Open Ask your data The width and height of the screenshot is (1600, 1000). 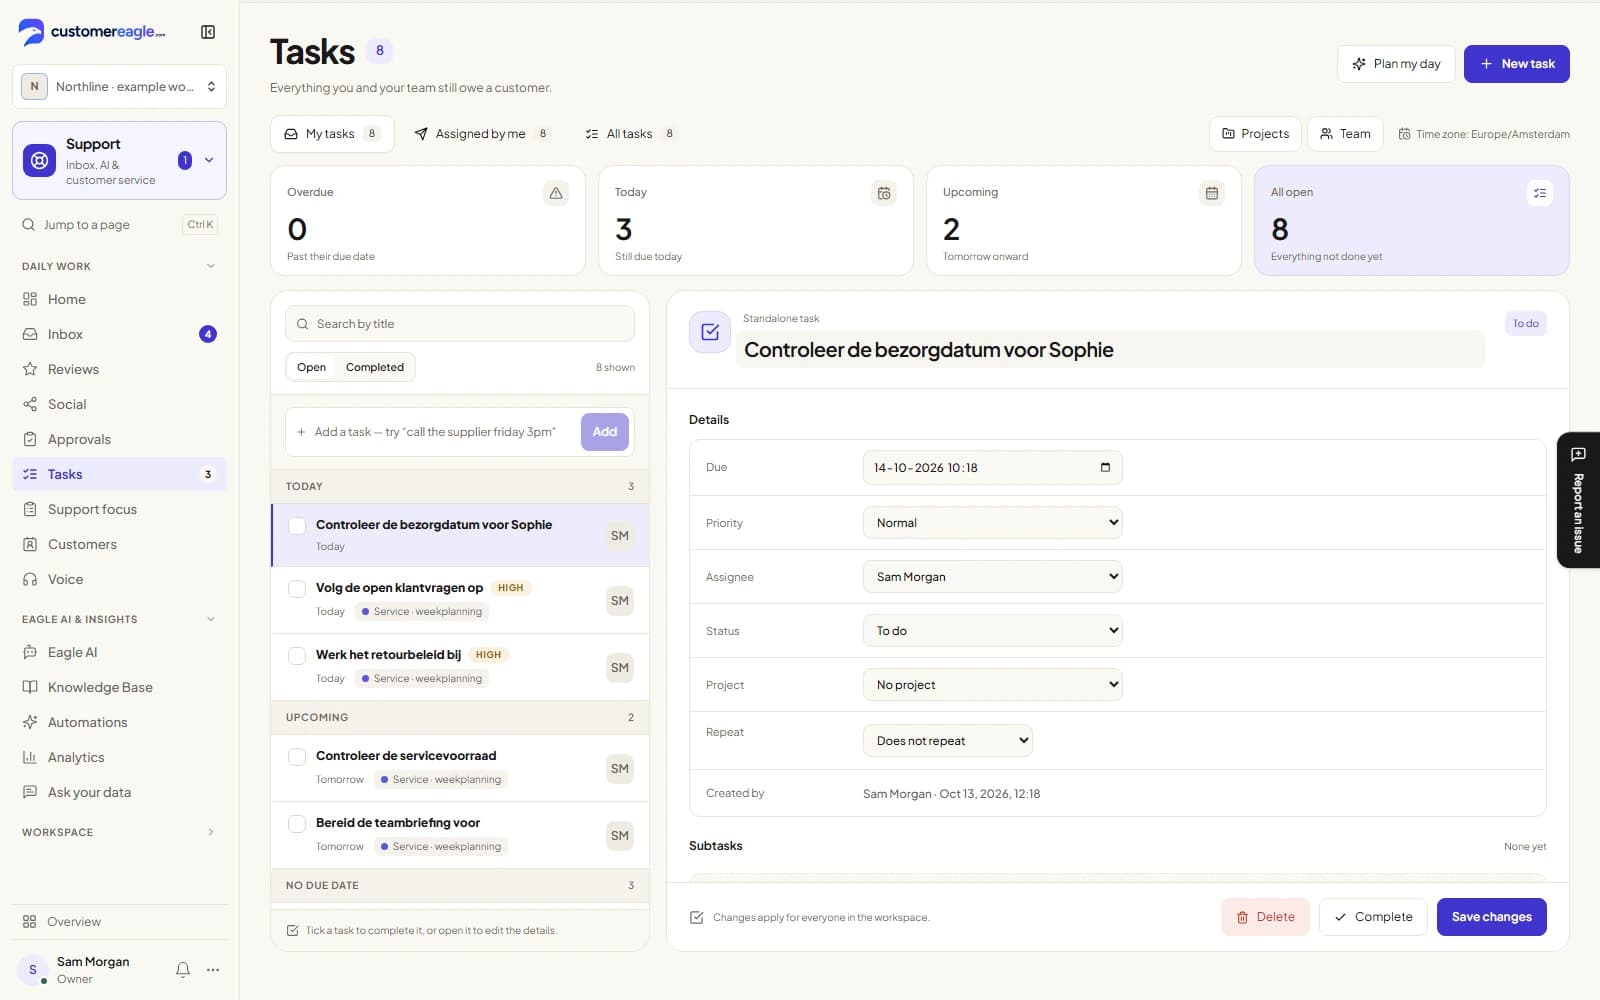[119, 792]
